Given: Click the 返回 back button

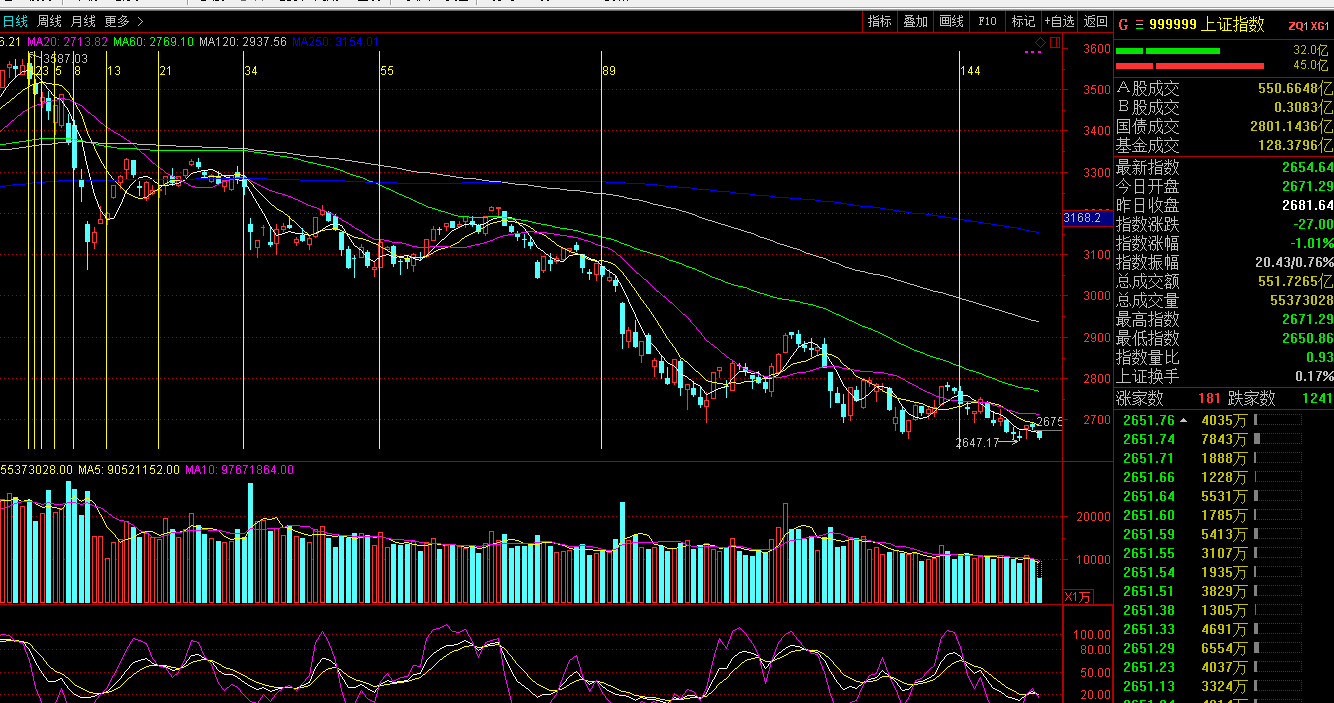Looking at the screenshot, I should click(1096, 21).
